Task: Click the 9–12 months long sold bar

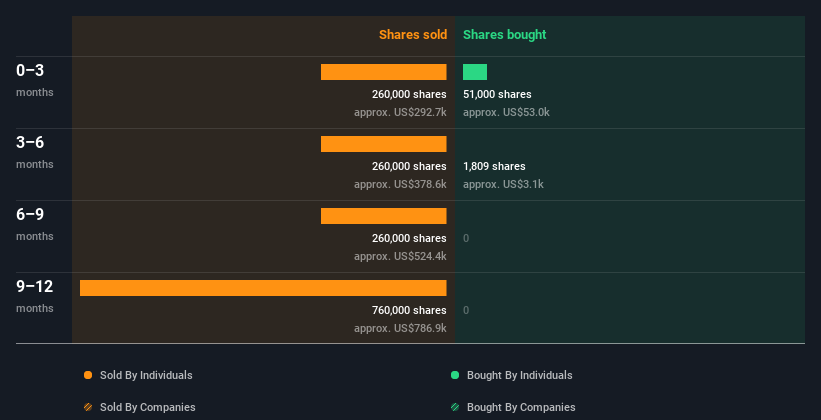Action: 263,288
